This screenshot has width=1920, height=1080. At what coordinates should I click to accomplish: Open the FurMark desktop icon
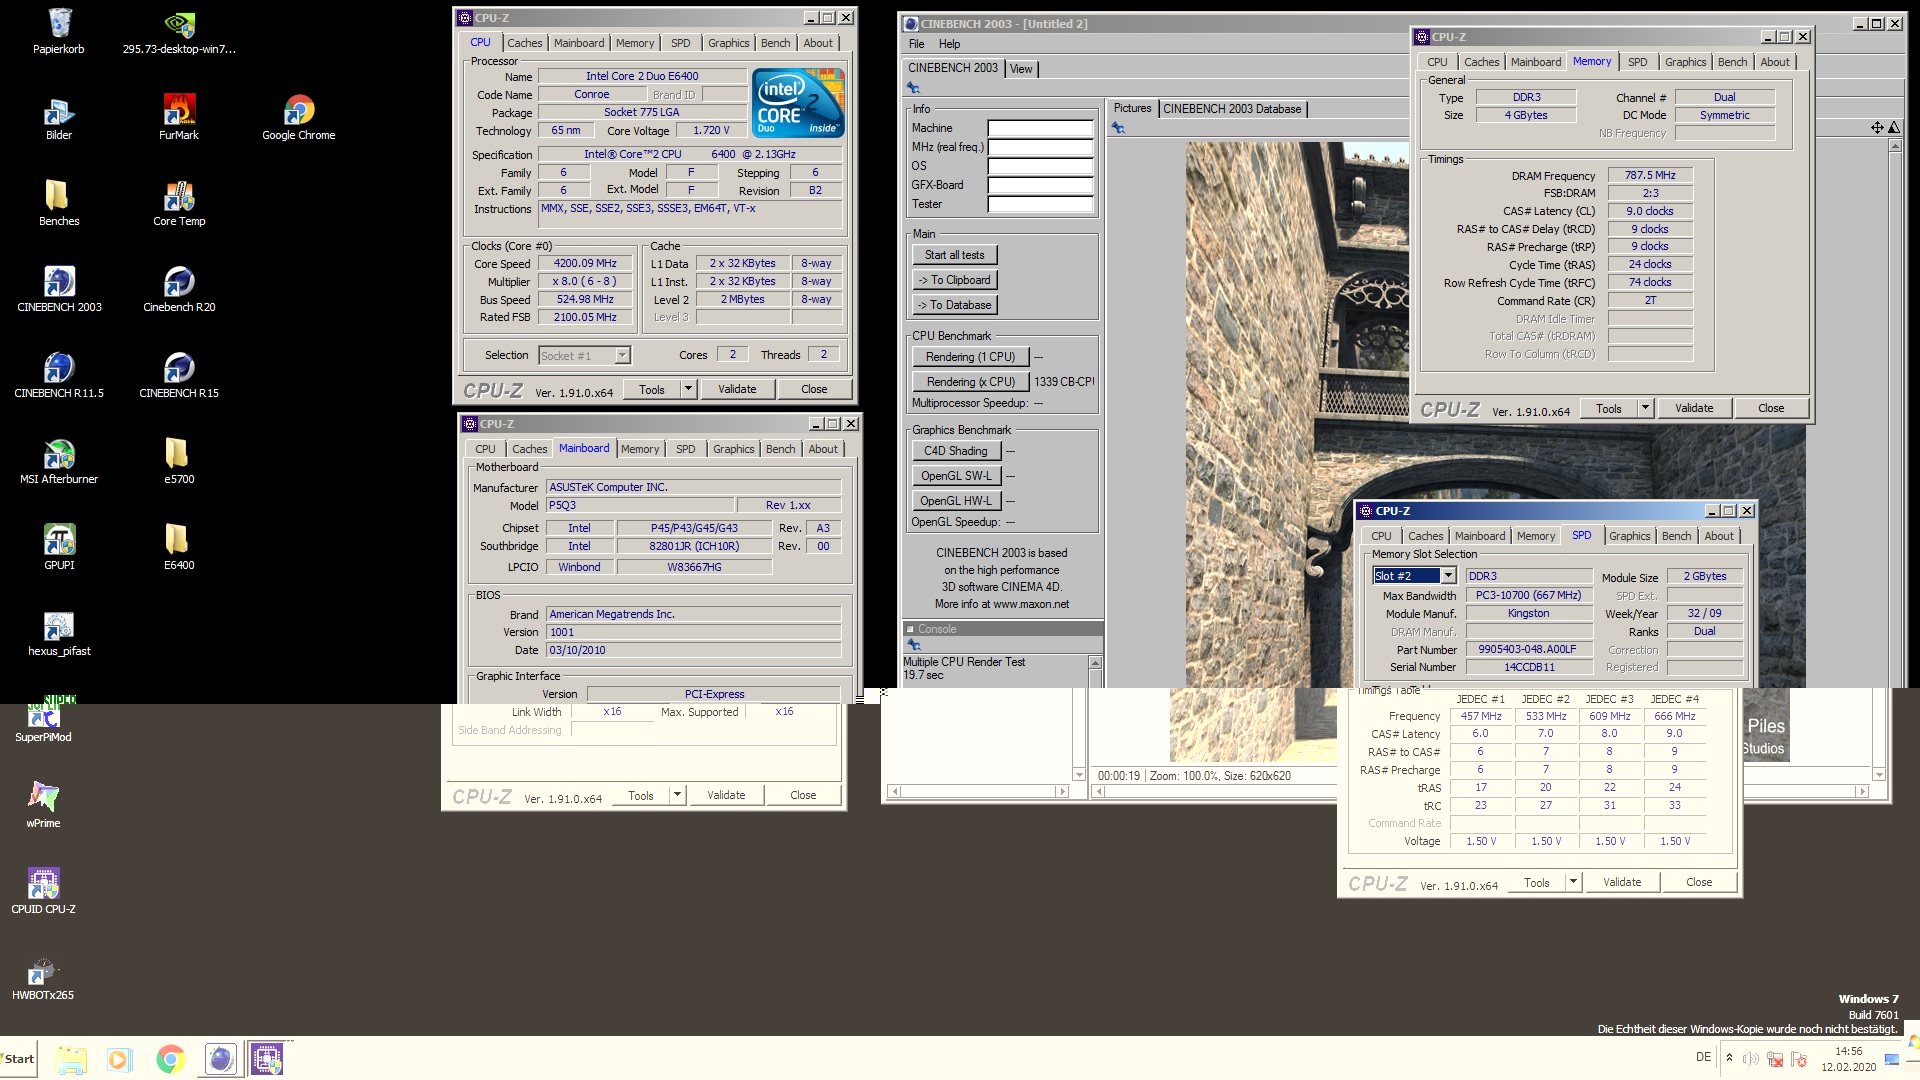coord(179,117)
